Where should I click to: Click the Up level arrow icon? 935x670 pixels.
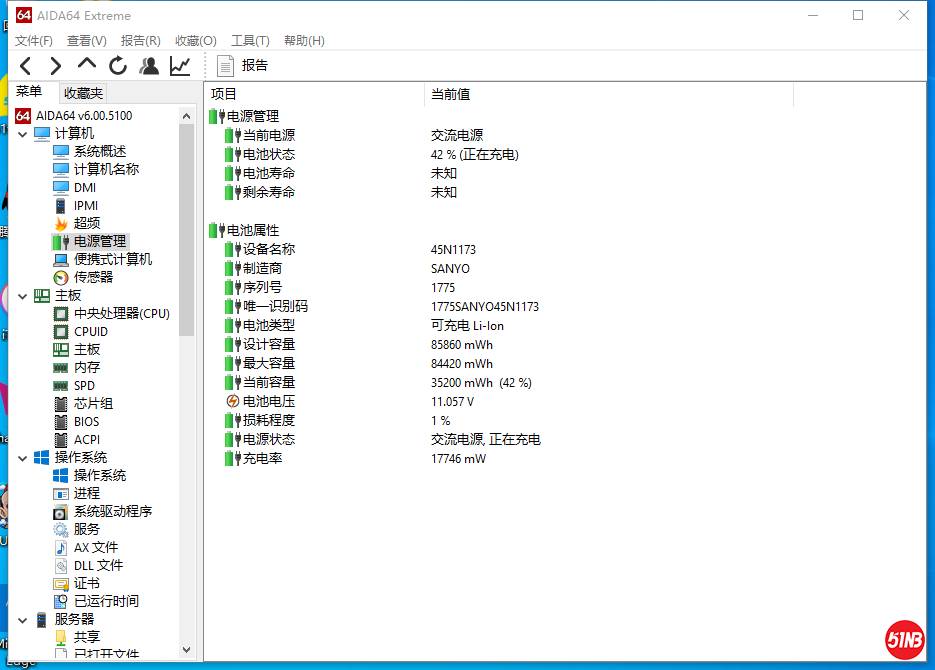(x=87, y=65)
